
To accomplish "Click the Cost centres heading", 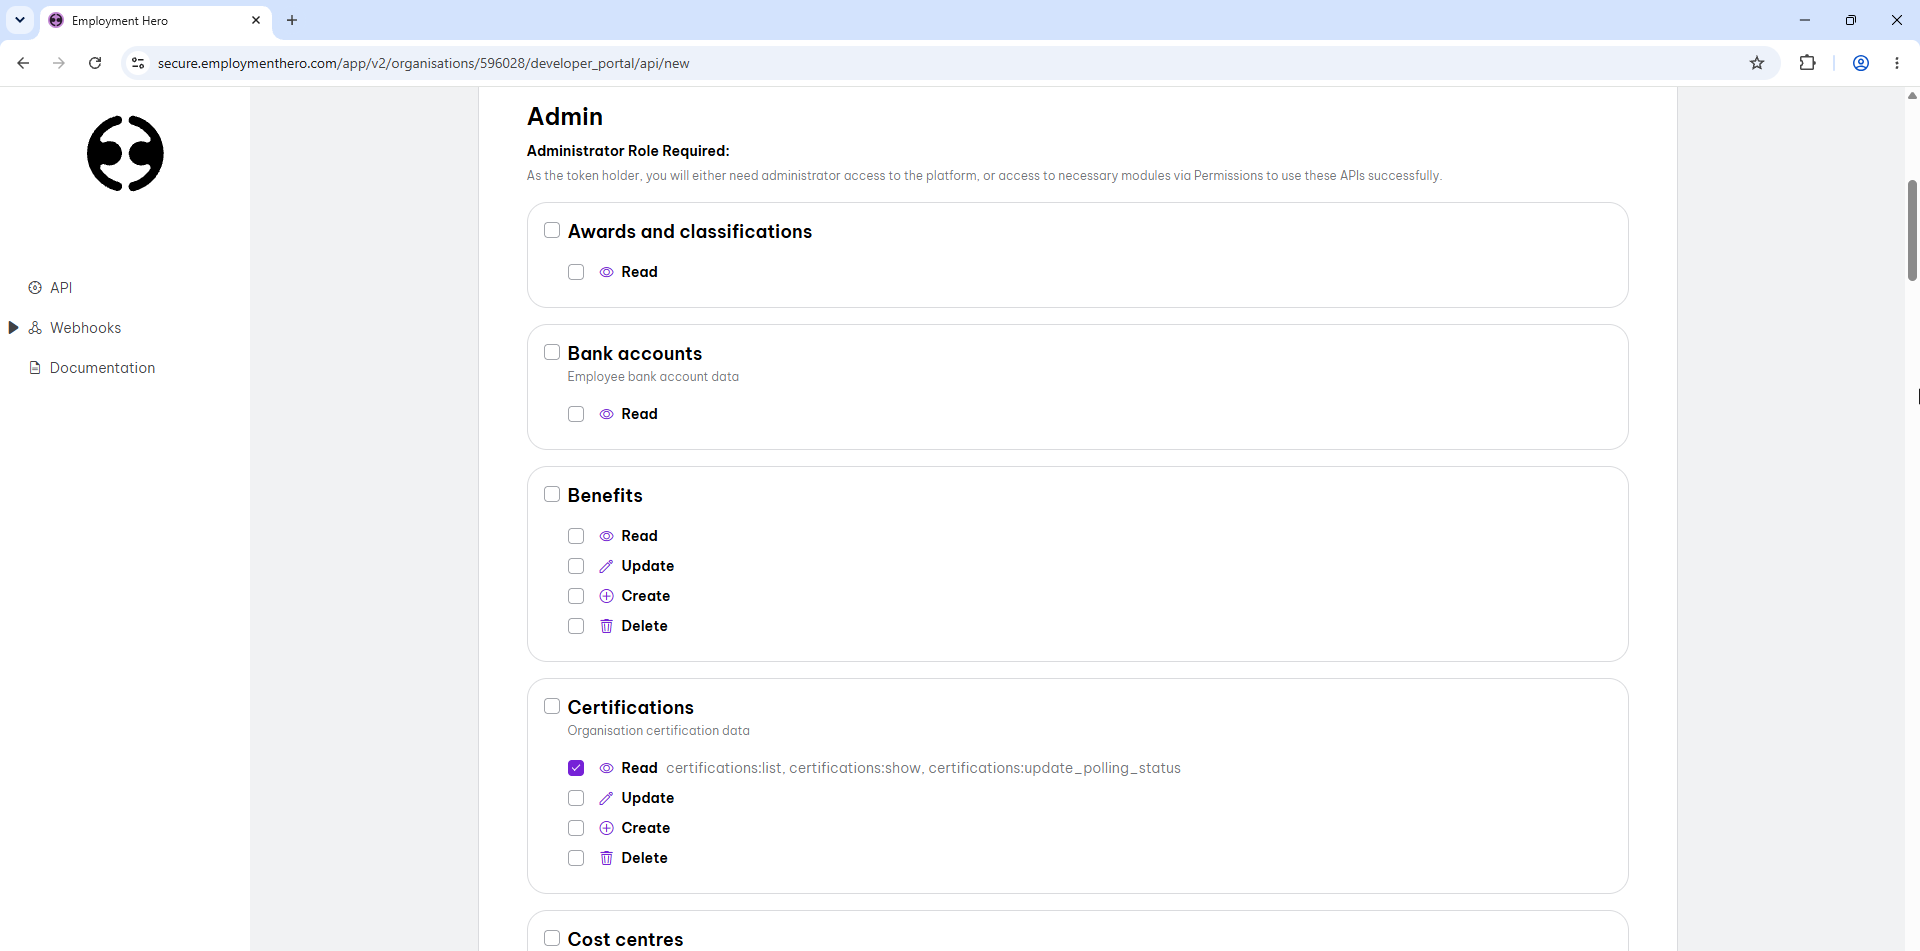I will (x=625, y=939).
